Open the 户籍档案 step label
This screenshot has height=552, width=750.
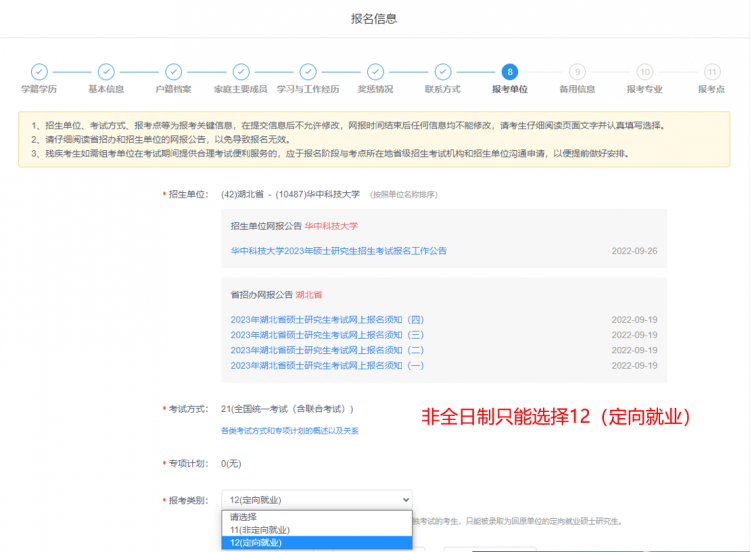click(174, 89)
